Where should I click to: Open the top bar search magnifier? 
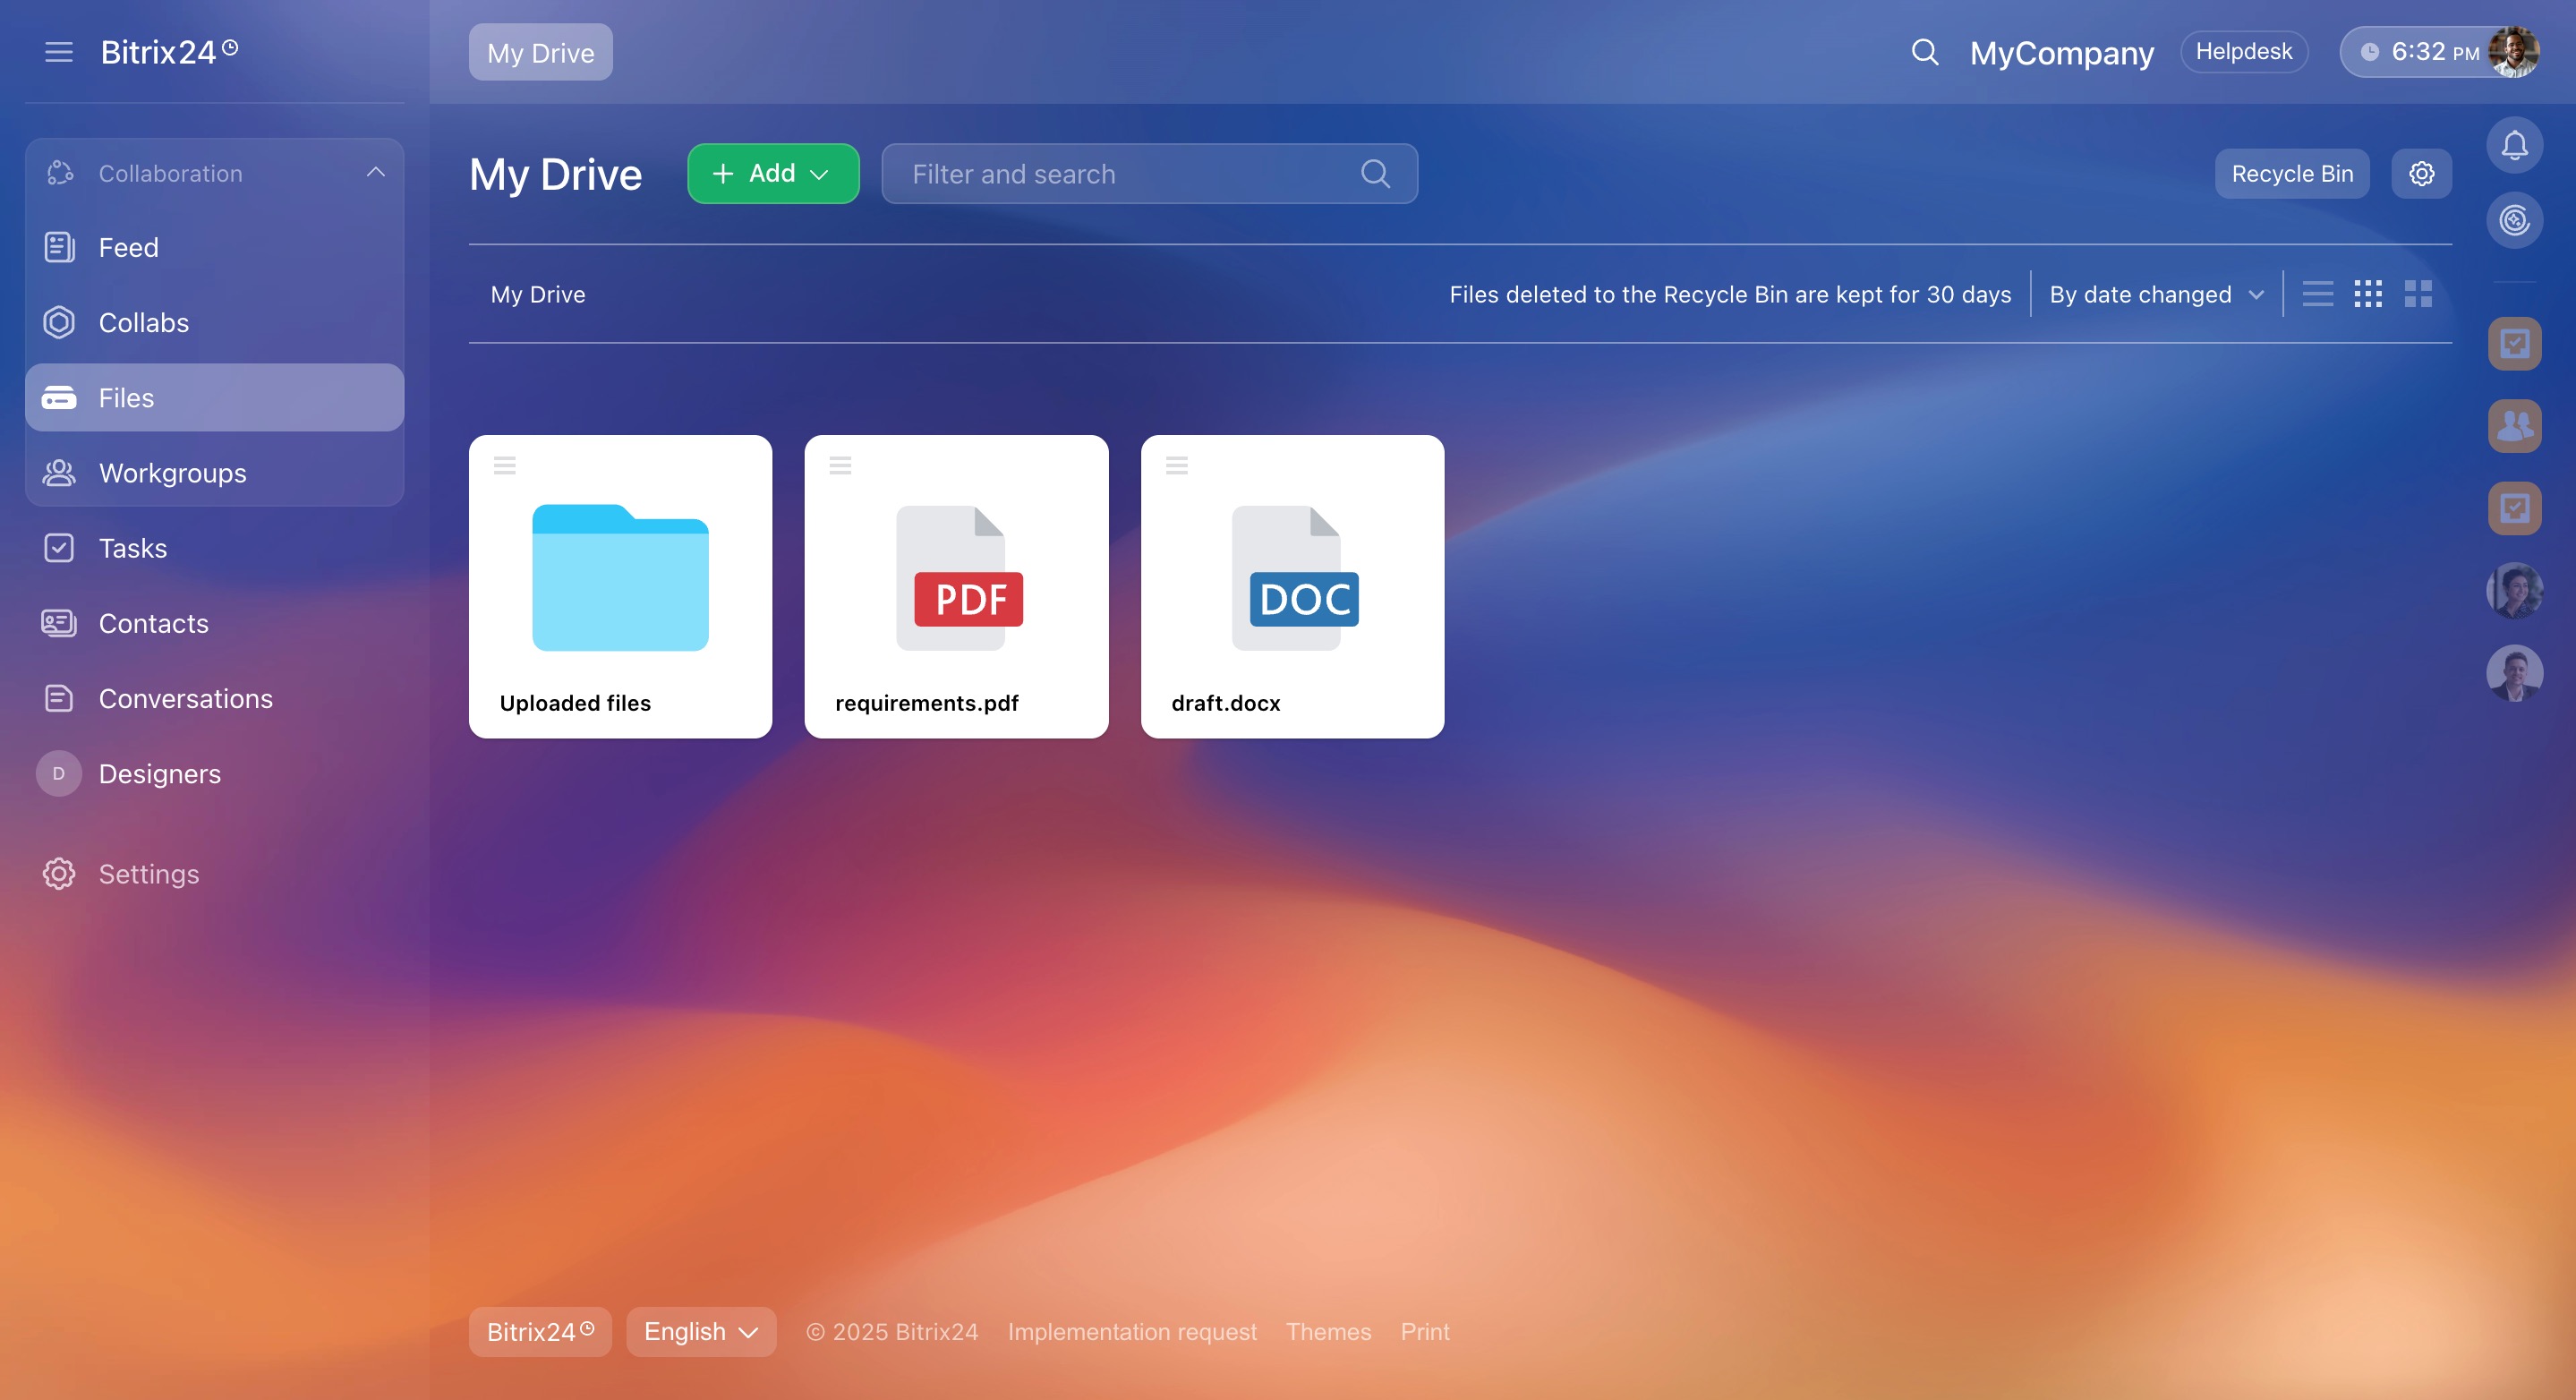pos(1924,52)
